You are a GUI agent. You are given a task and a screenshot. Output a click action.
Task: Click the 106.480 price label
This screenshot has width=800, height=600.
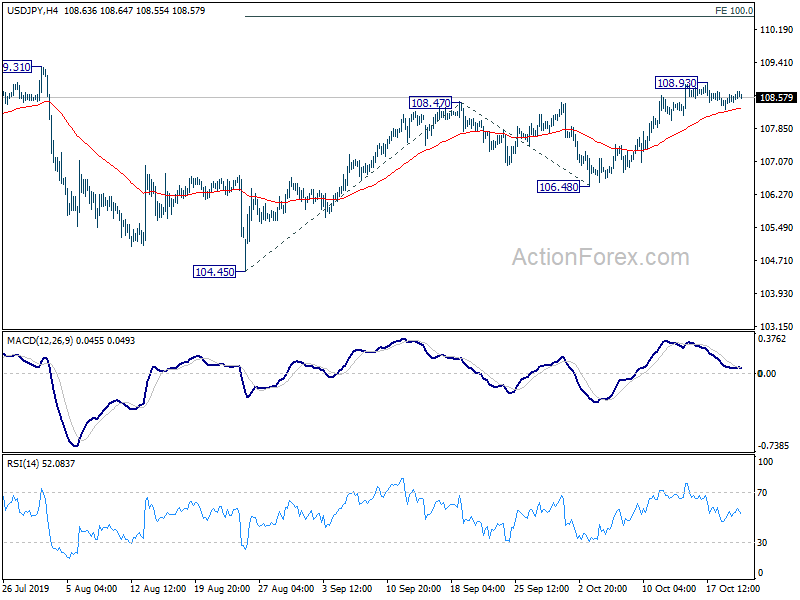click(x=559, y=187)
